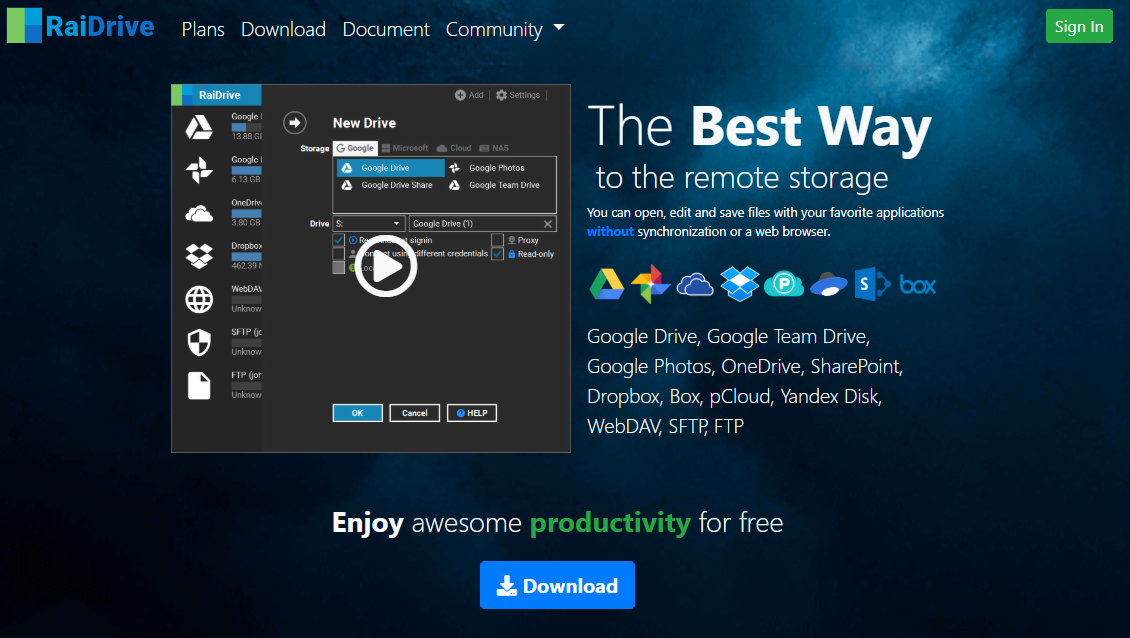Click the Dropbox 462.39 usage bar

coord(246,257)
